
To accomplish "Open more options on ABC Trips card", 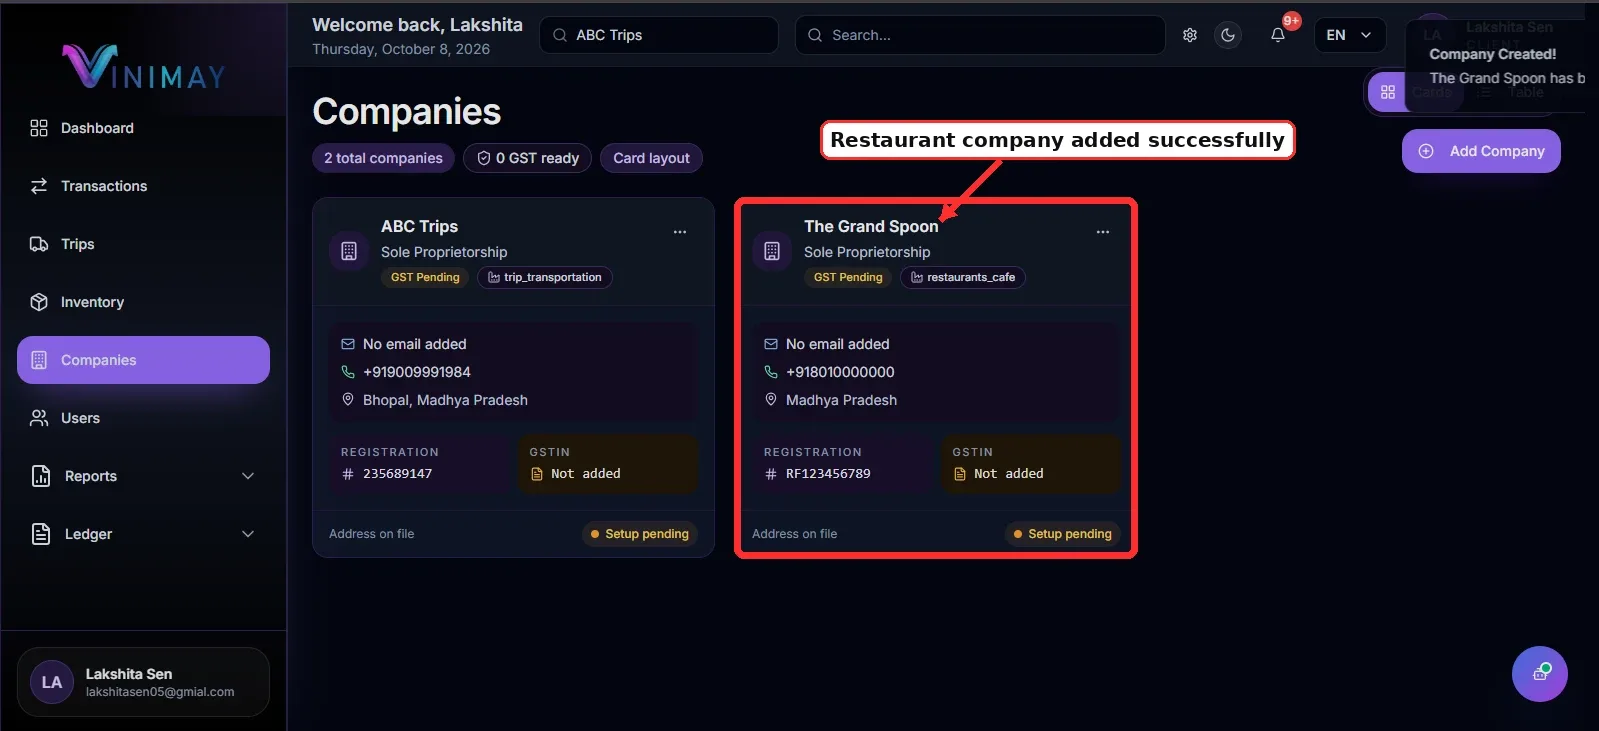I will pyautogui.click(x=680, y=232).
